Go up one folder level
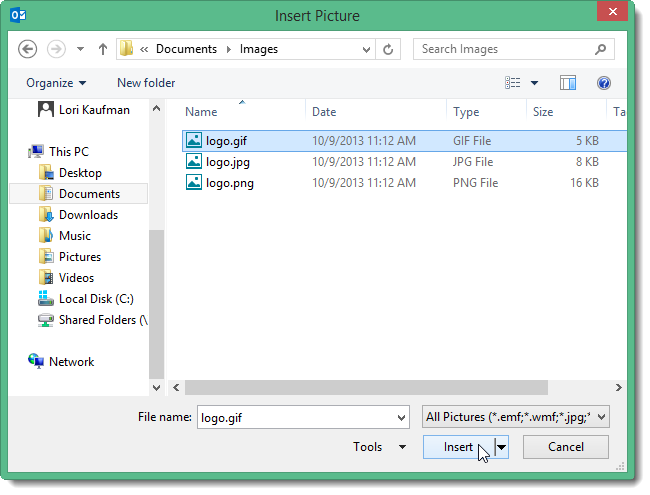 [103, 49]
